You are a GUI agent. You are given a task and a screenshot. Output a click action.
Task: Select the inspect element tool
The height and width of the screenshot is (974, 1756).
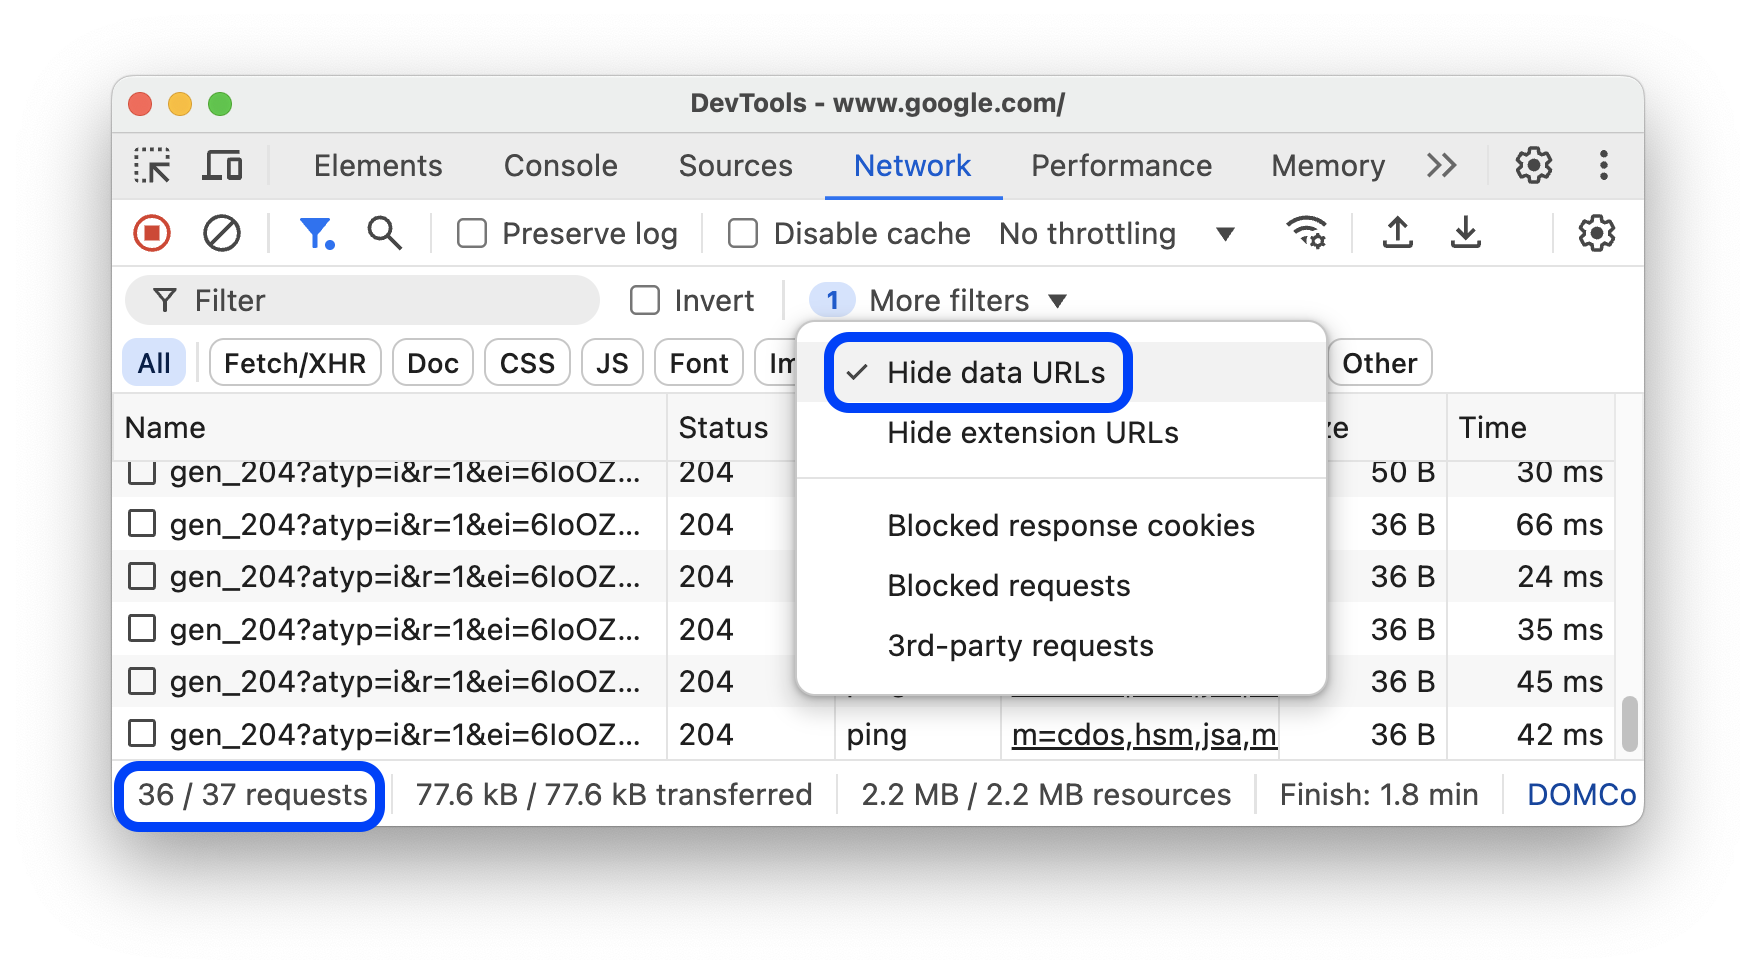151,165
